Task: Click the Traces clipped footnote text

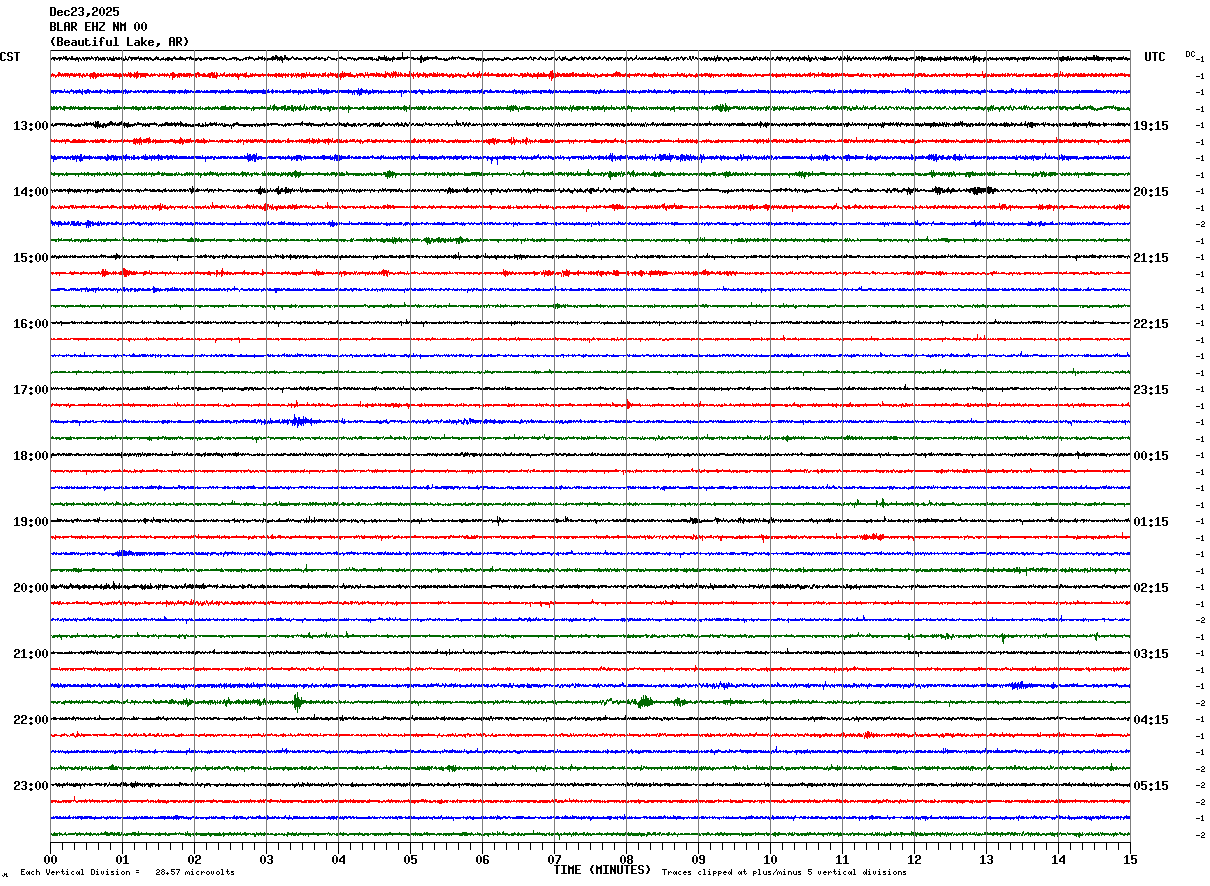Action: coord(784,873)
